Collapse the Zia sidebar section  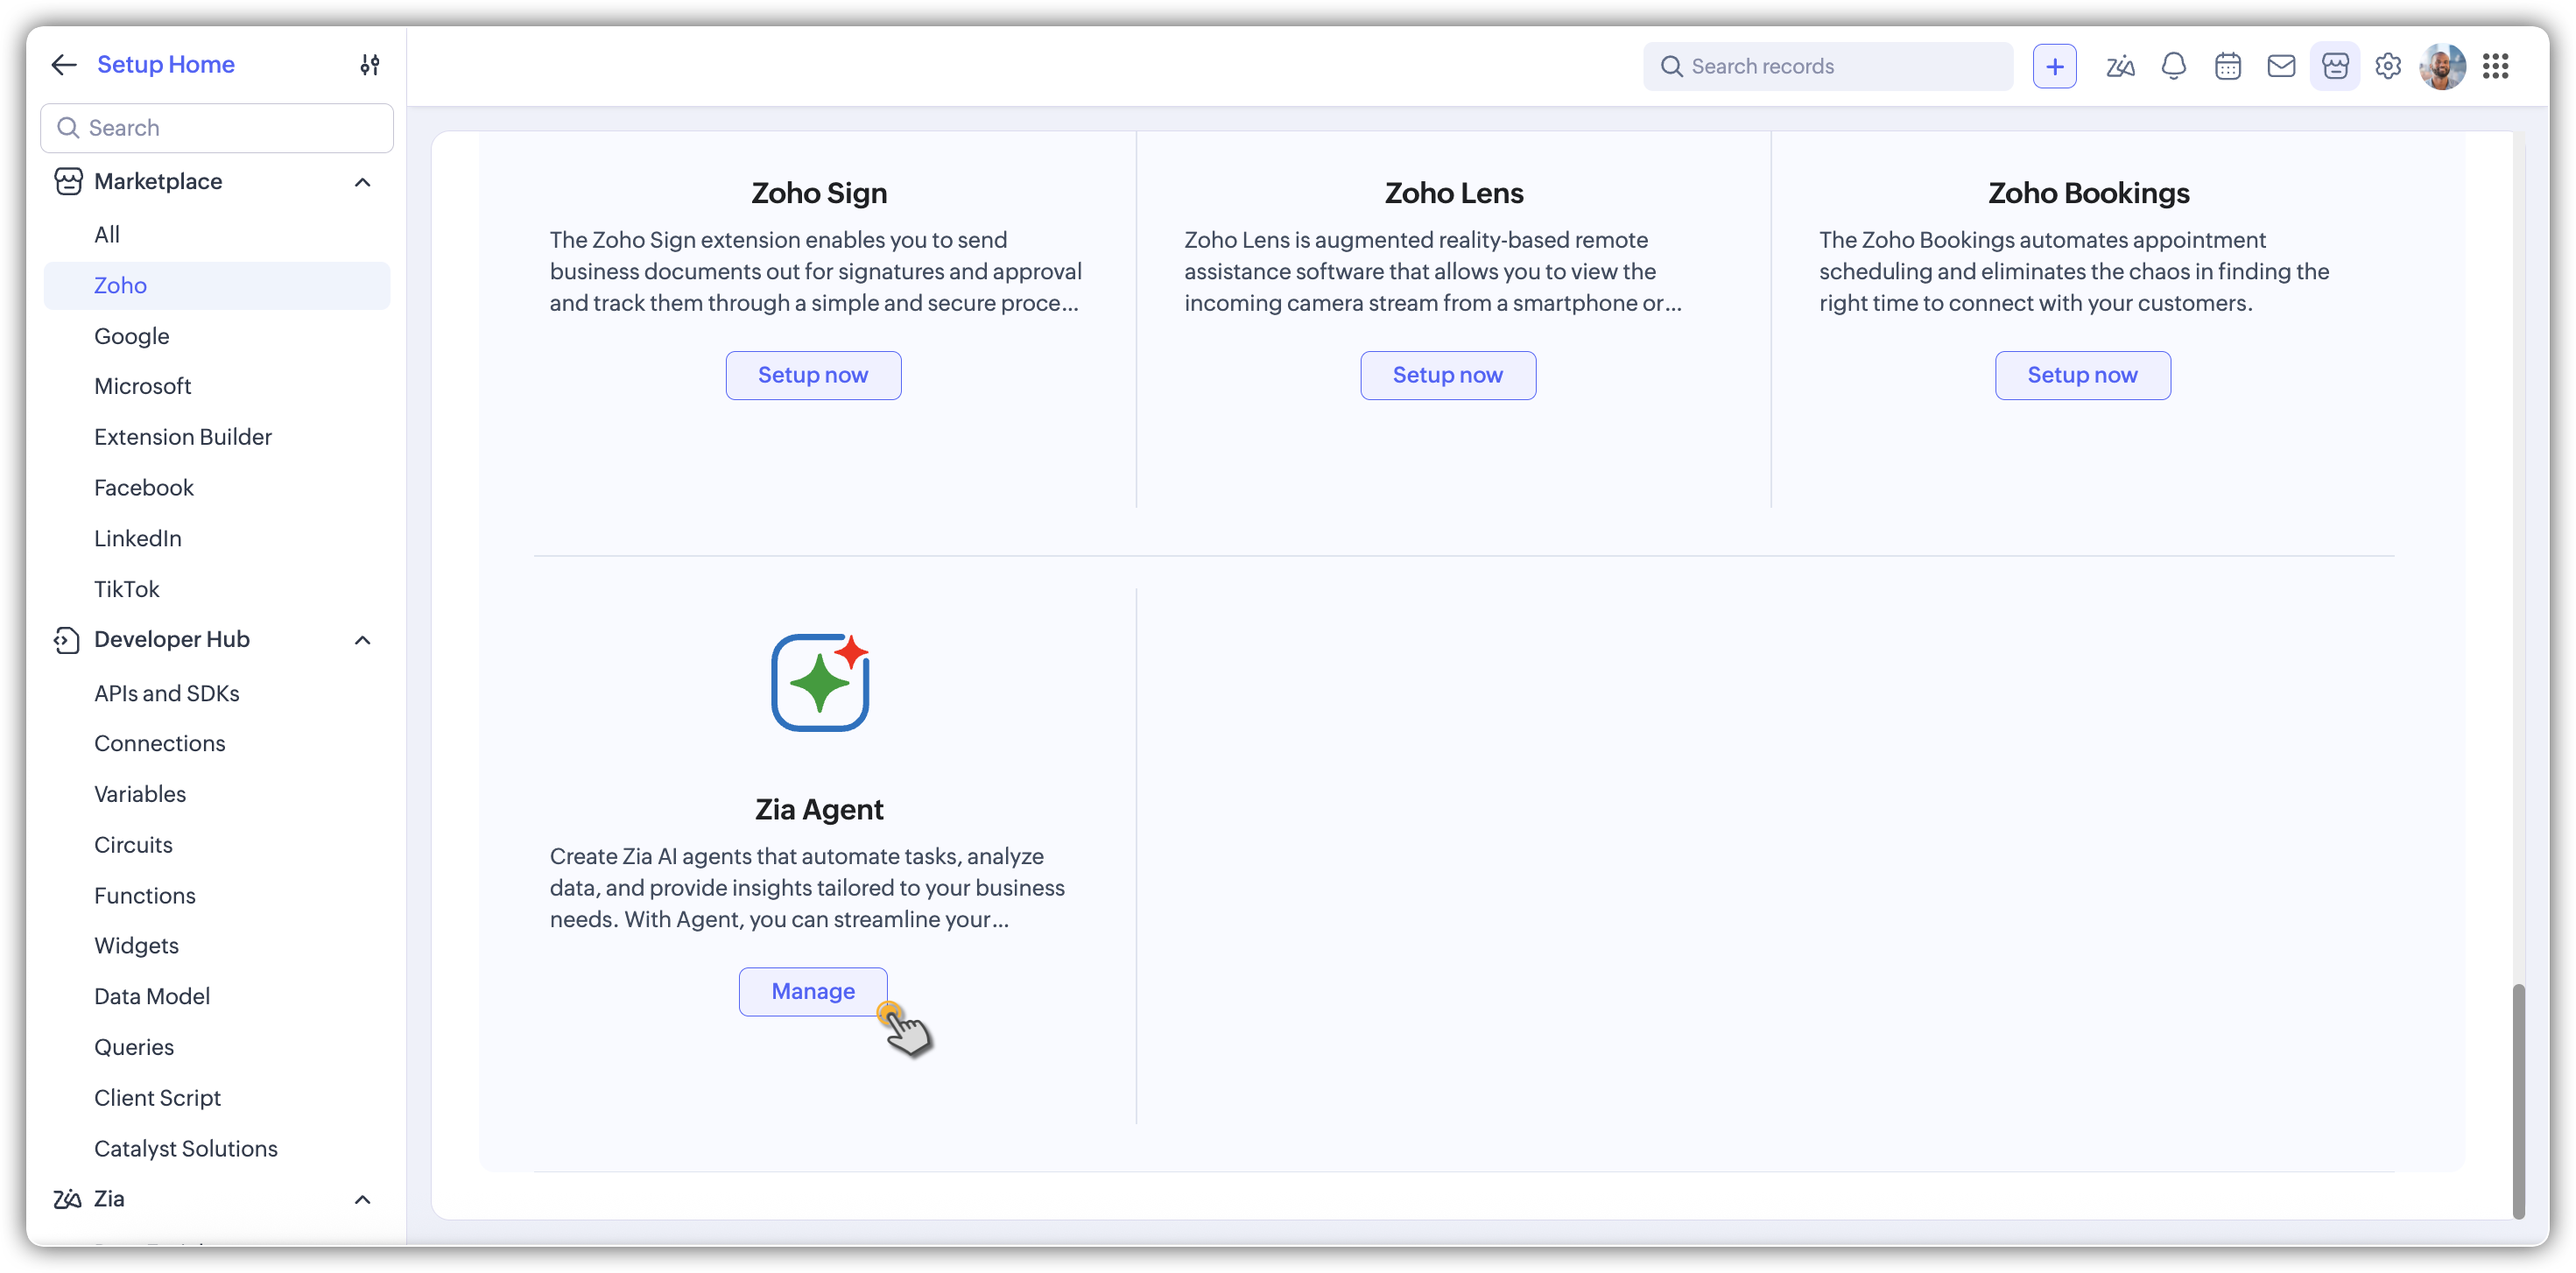362,1199
